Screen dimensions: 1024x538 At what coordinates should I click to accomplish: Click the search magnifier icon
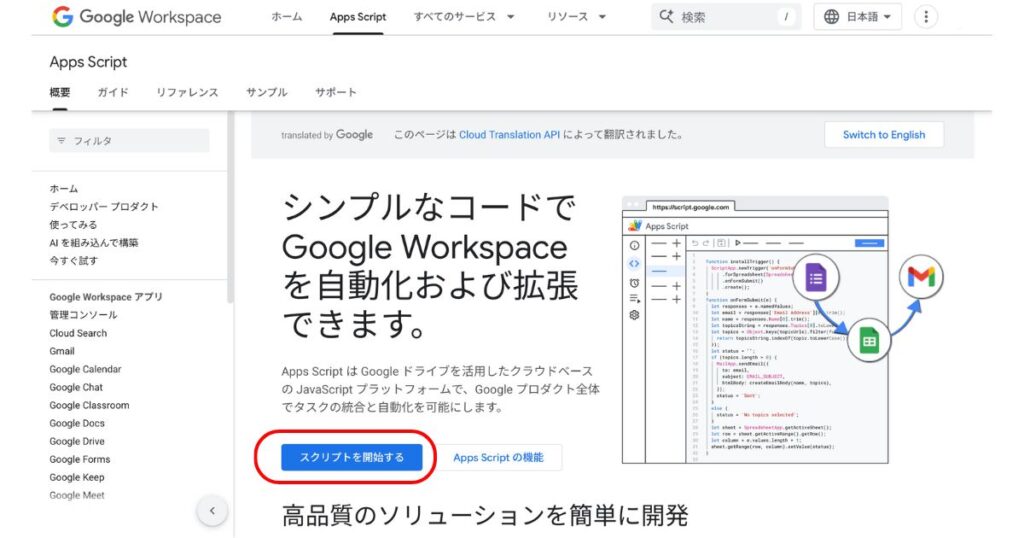click(665, 16)
